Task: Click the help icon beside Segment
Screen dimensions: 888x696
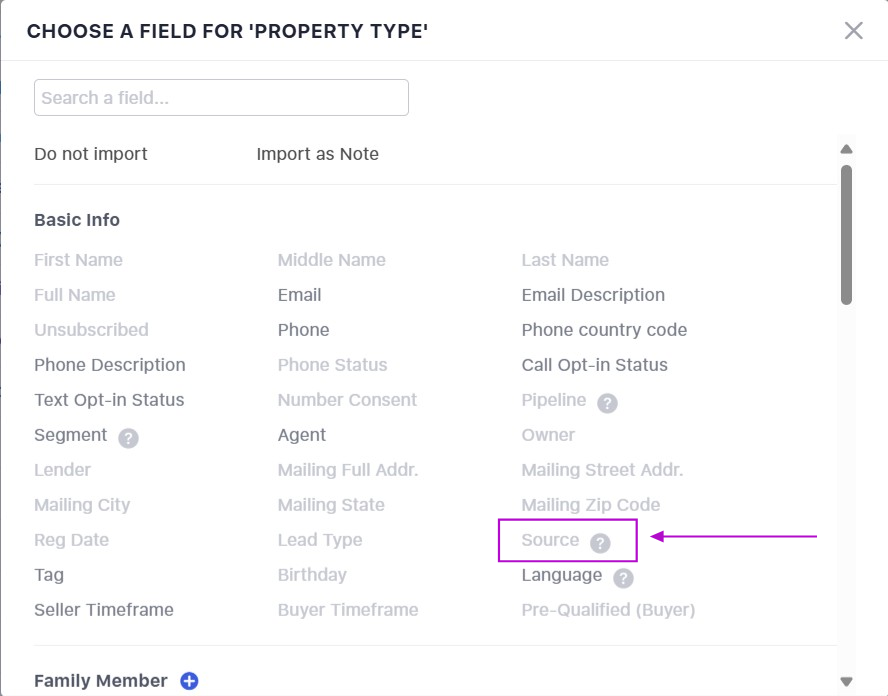Action: pos(128,438)
